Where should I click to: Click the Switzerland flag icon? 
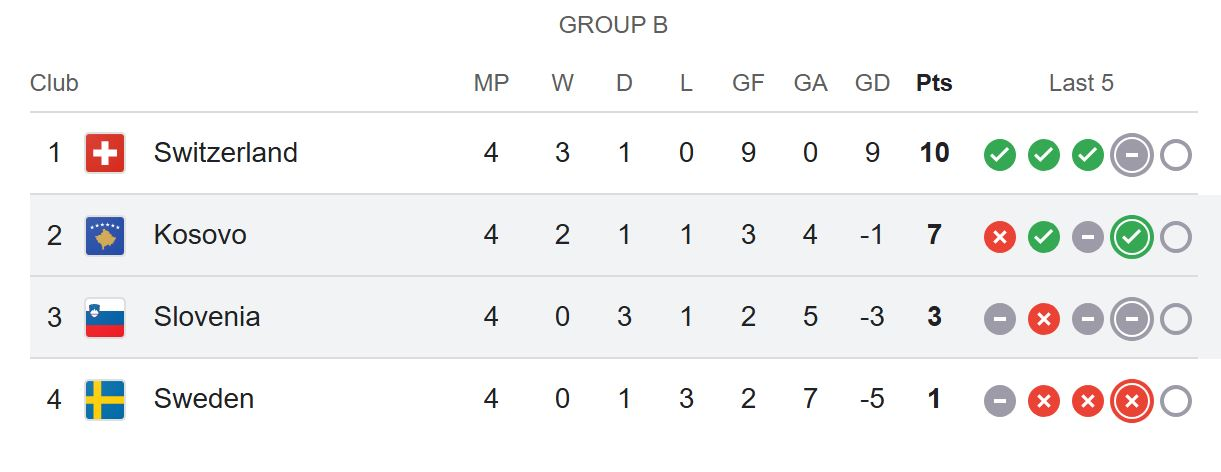click(x=105, y=154)
